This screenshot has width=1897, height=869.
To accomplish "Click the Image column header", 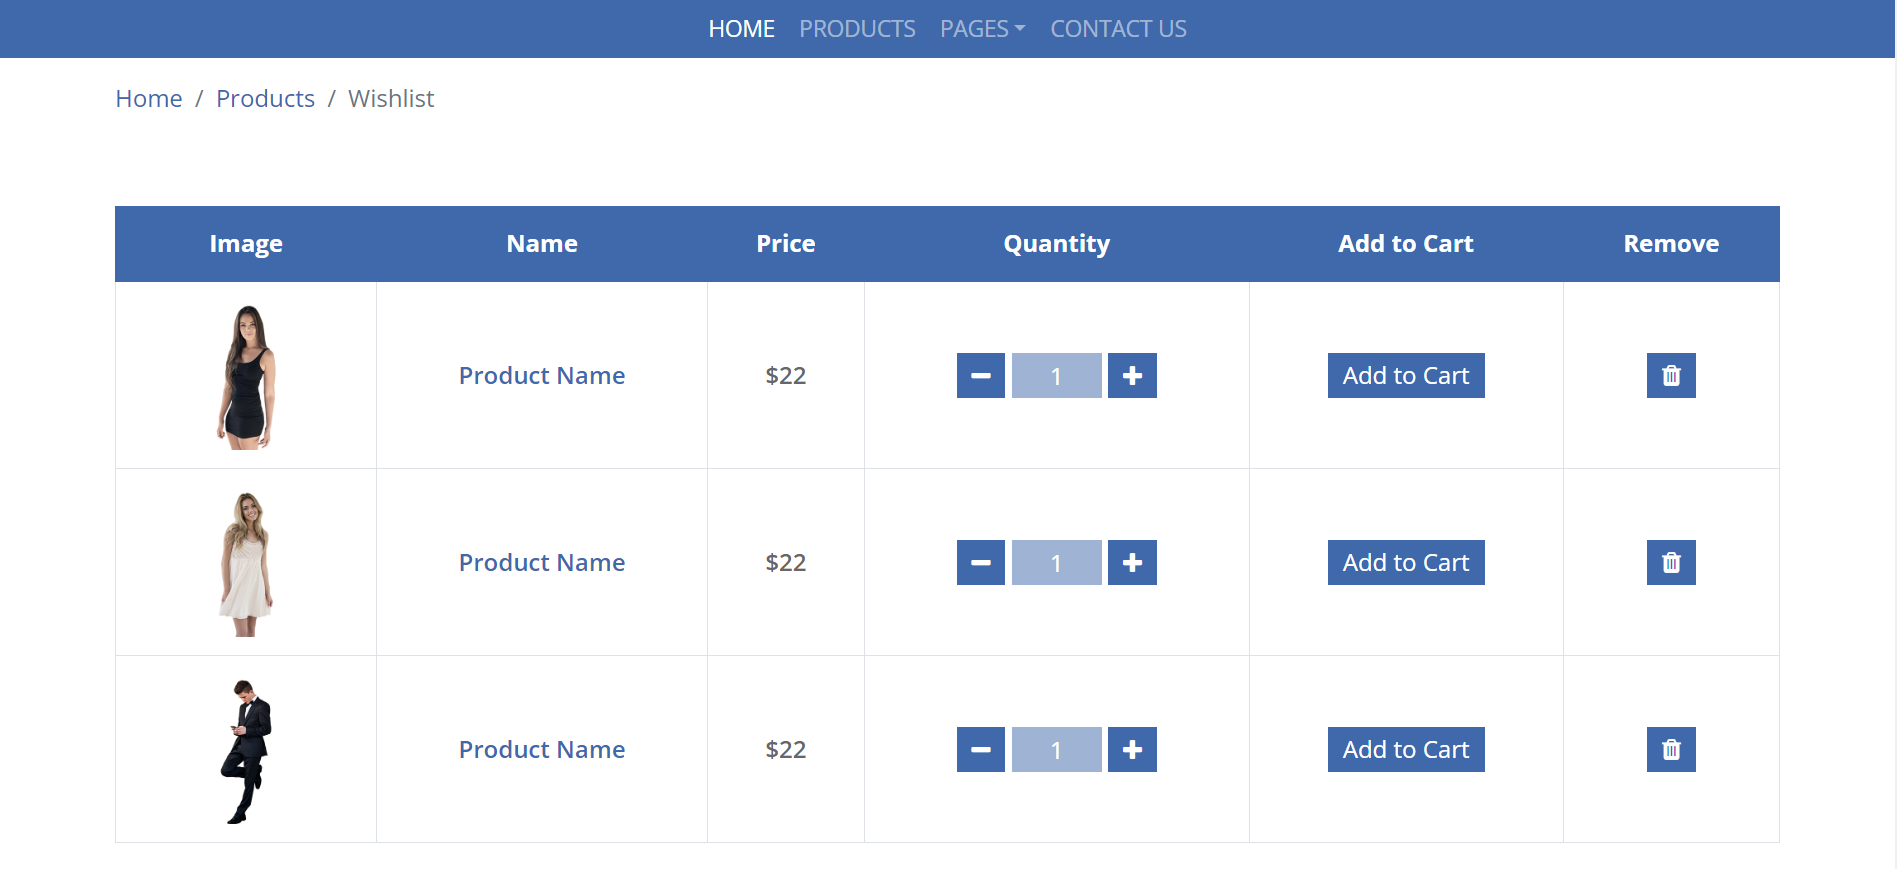I will [246, 244].
